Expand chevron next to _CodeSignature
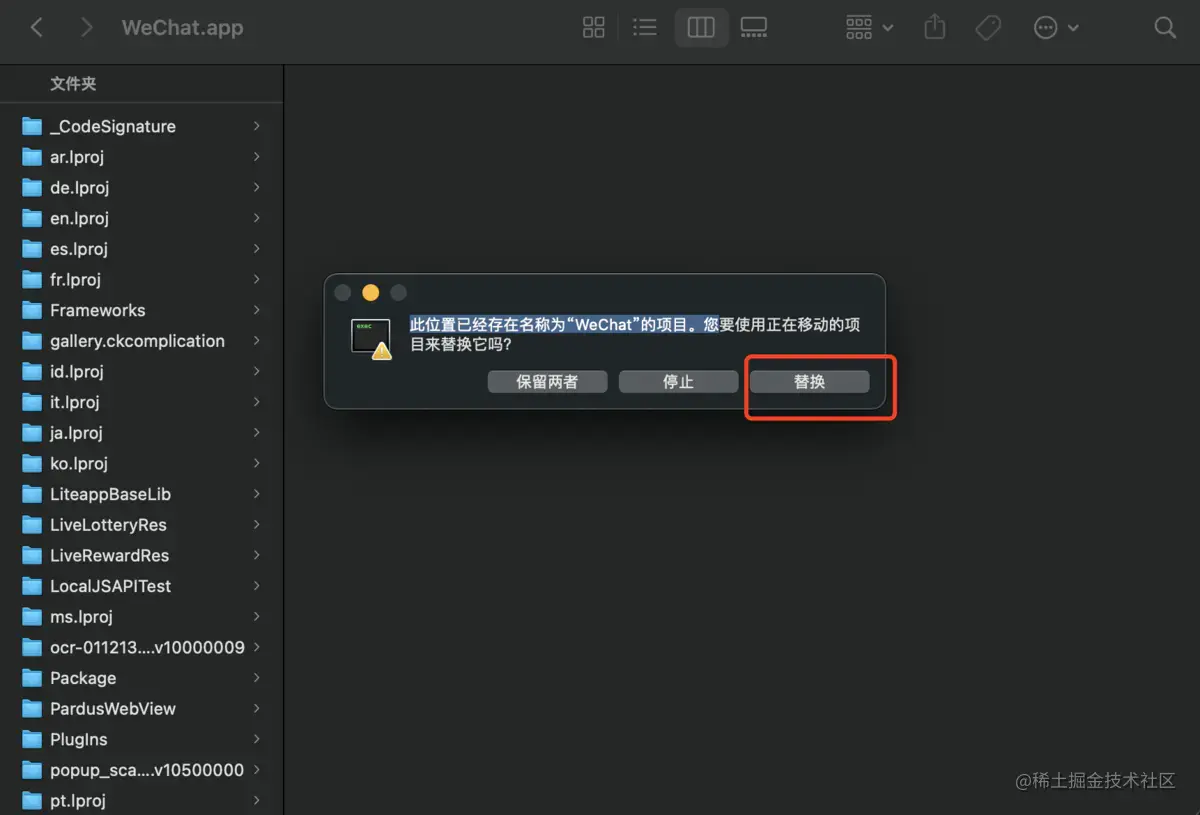The image size is (1200, 815). tap(257, 126)
